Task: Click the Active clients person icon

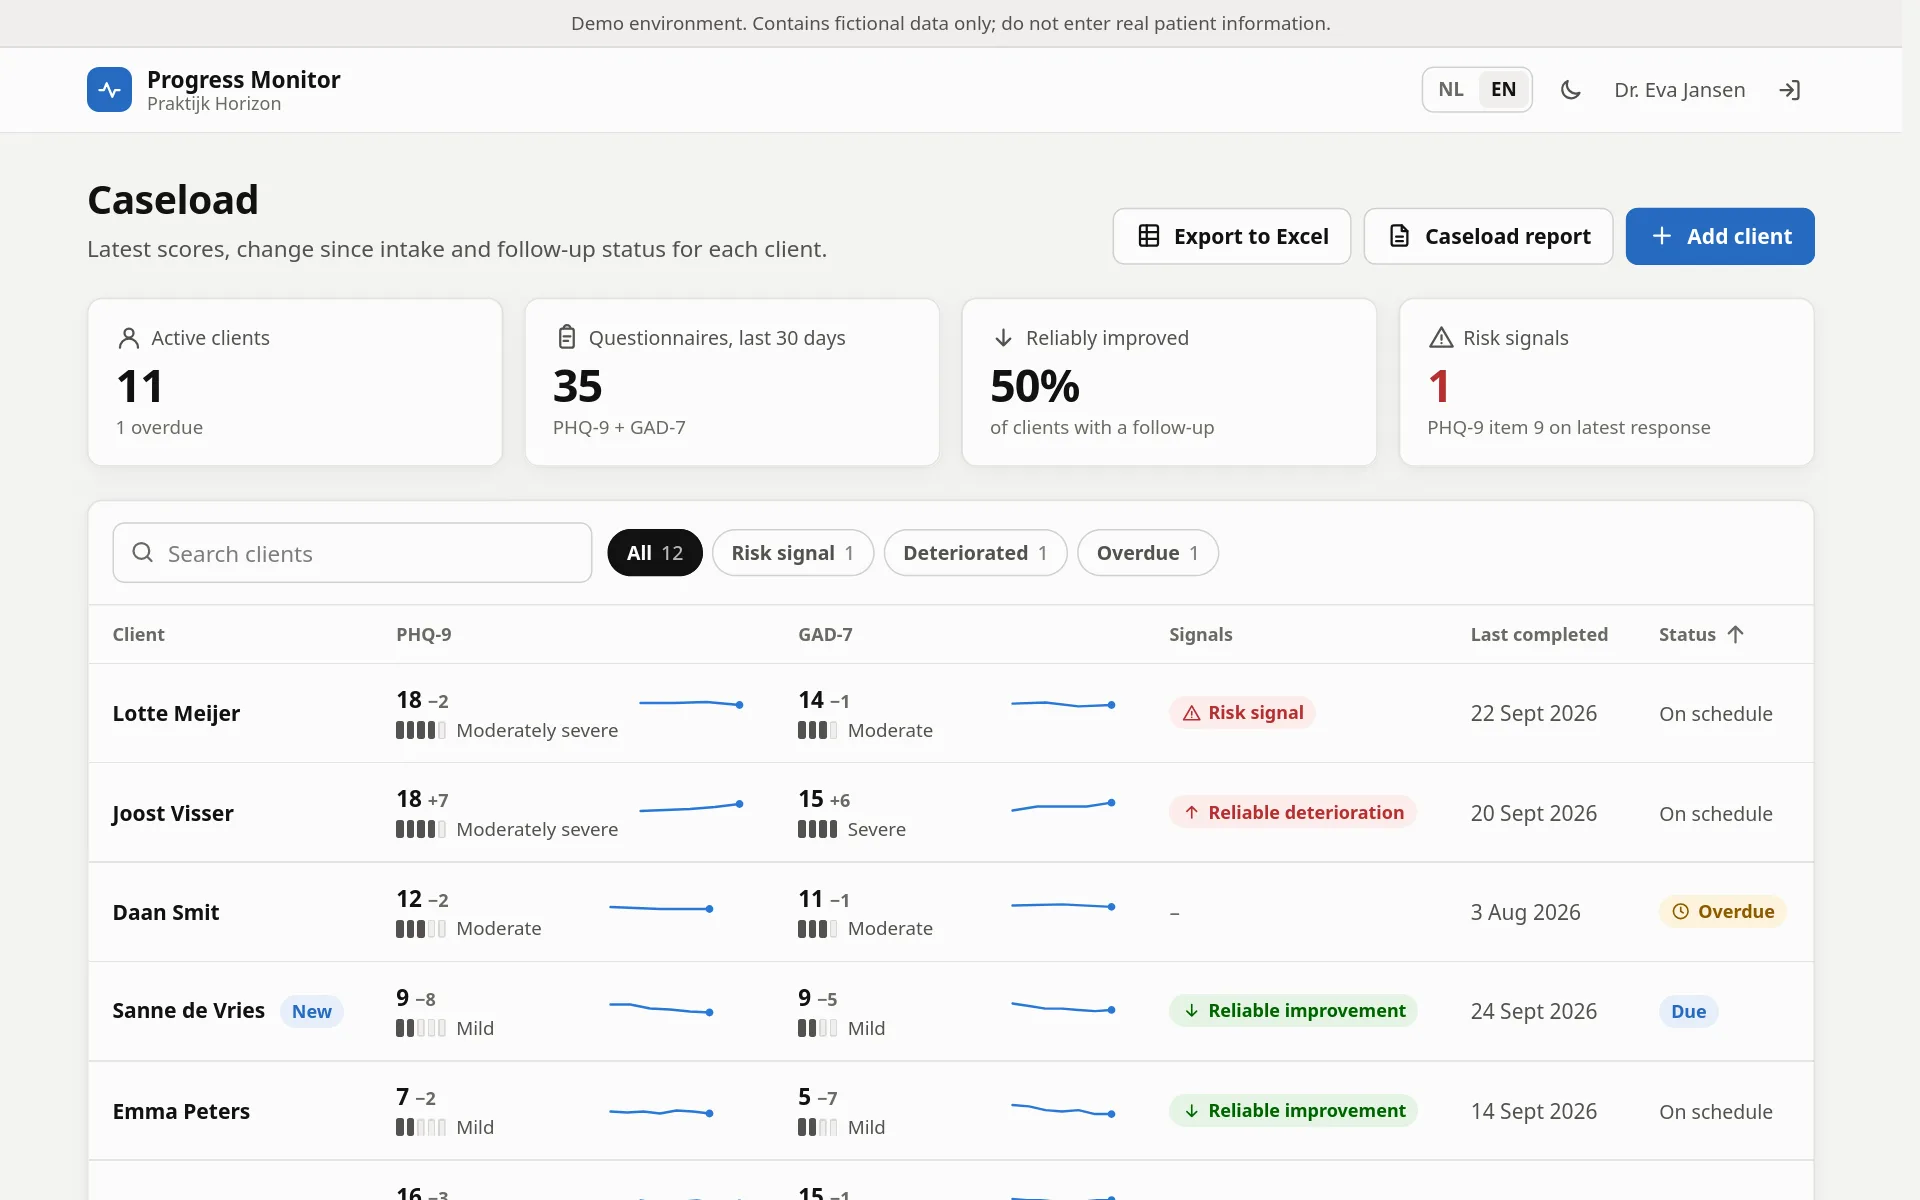Action: click(x=129, y=338)
